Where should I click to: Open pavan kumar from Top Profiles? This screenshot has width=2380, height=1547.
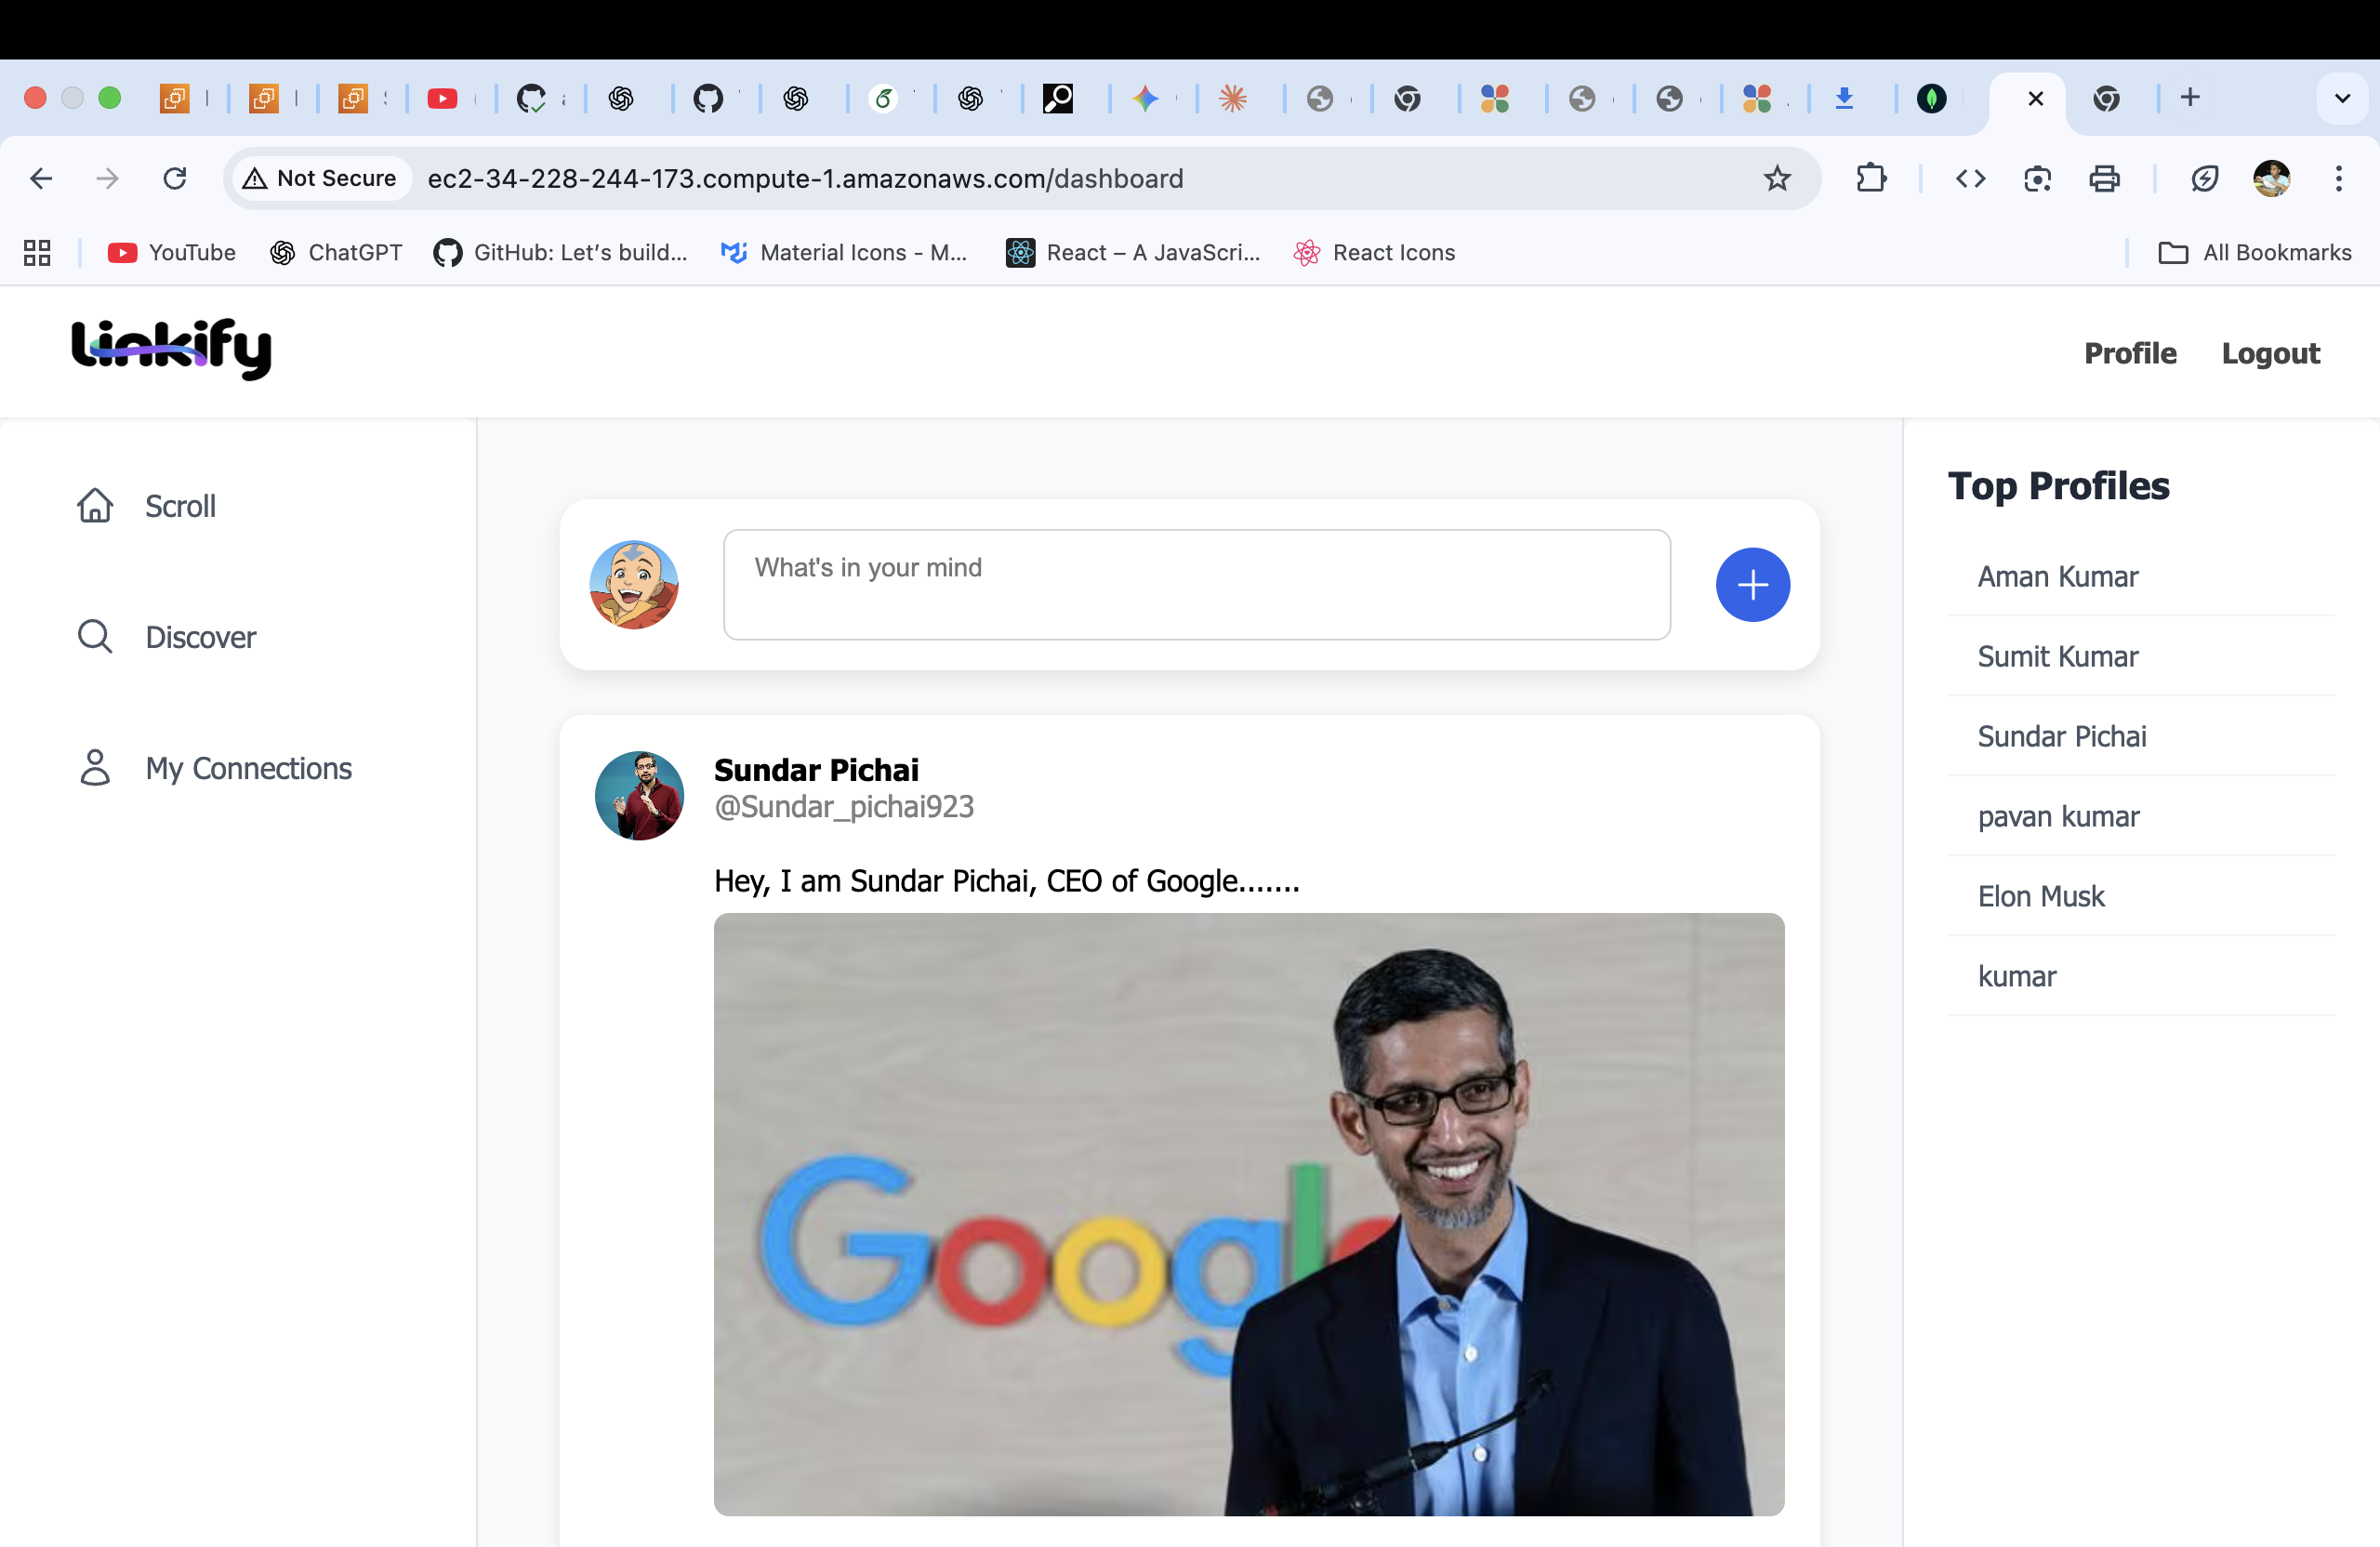(x=2059, y=817)
